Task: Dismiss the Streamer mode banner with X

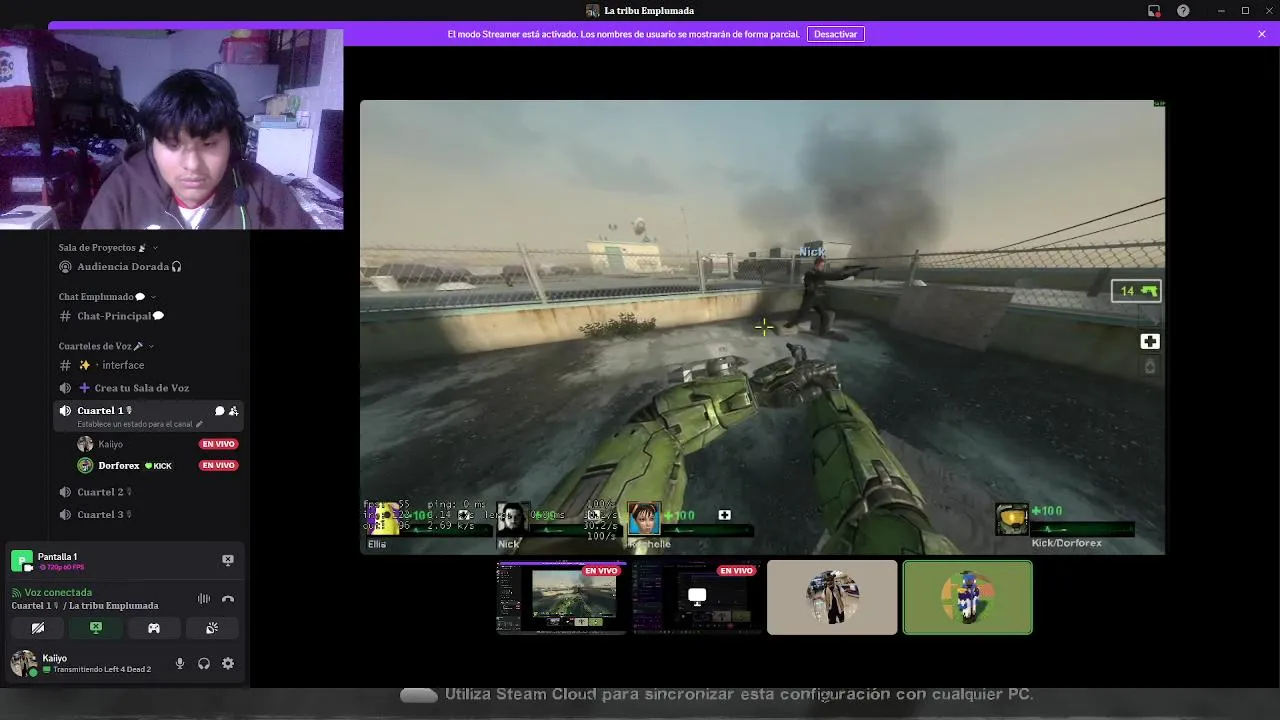Action: pyautogui.click(x=1262, y=34)
